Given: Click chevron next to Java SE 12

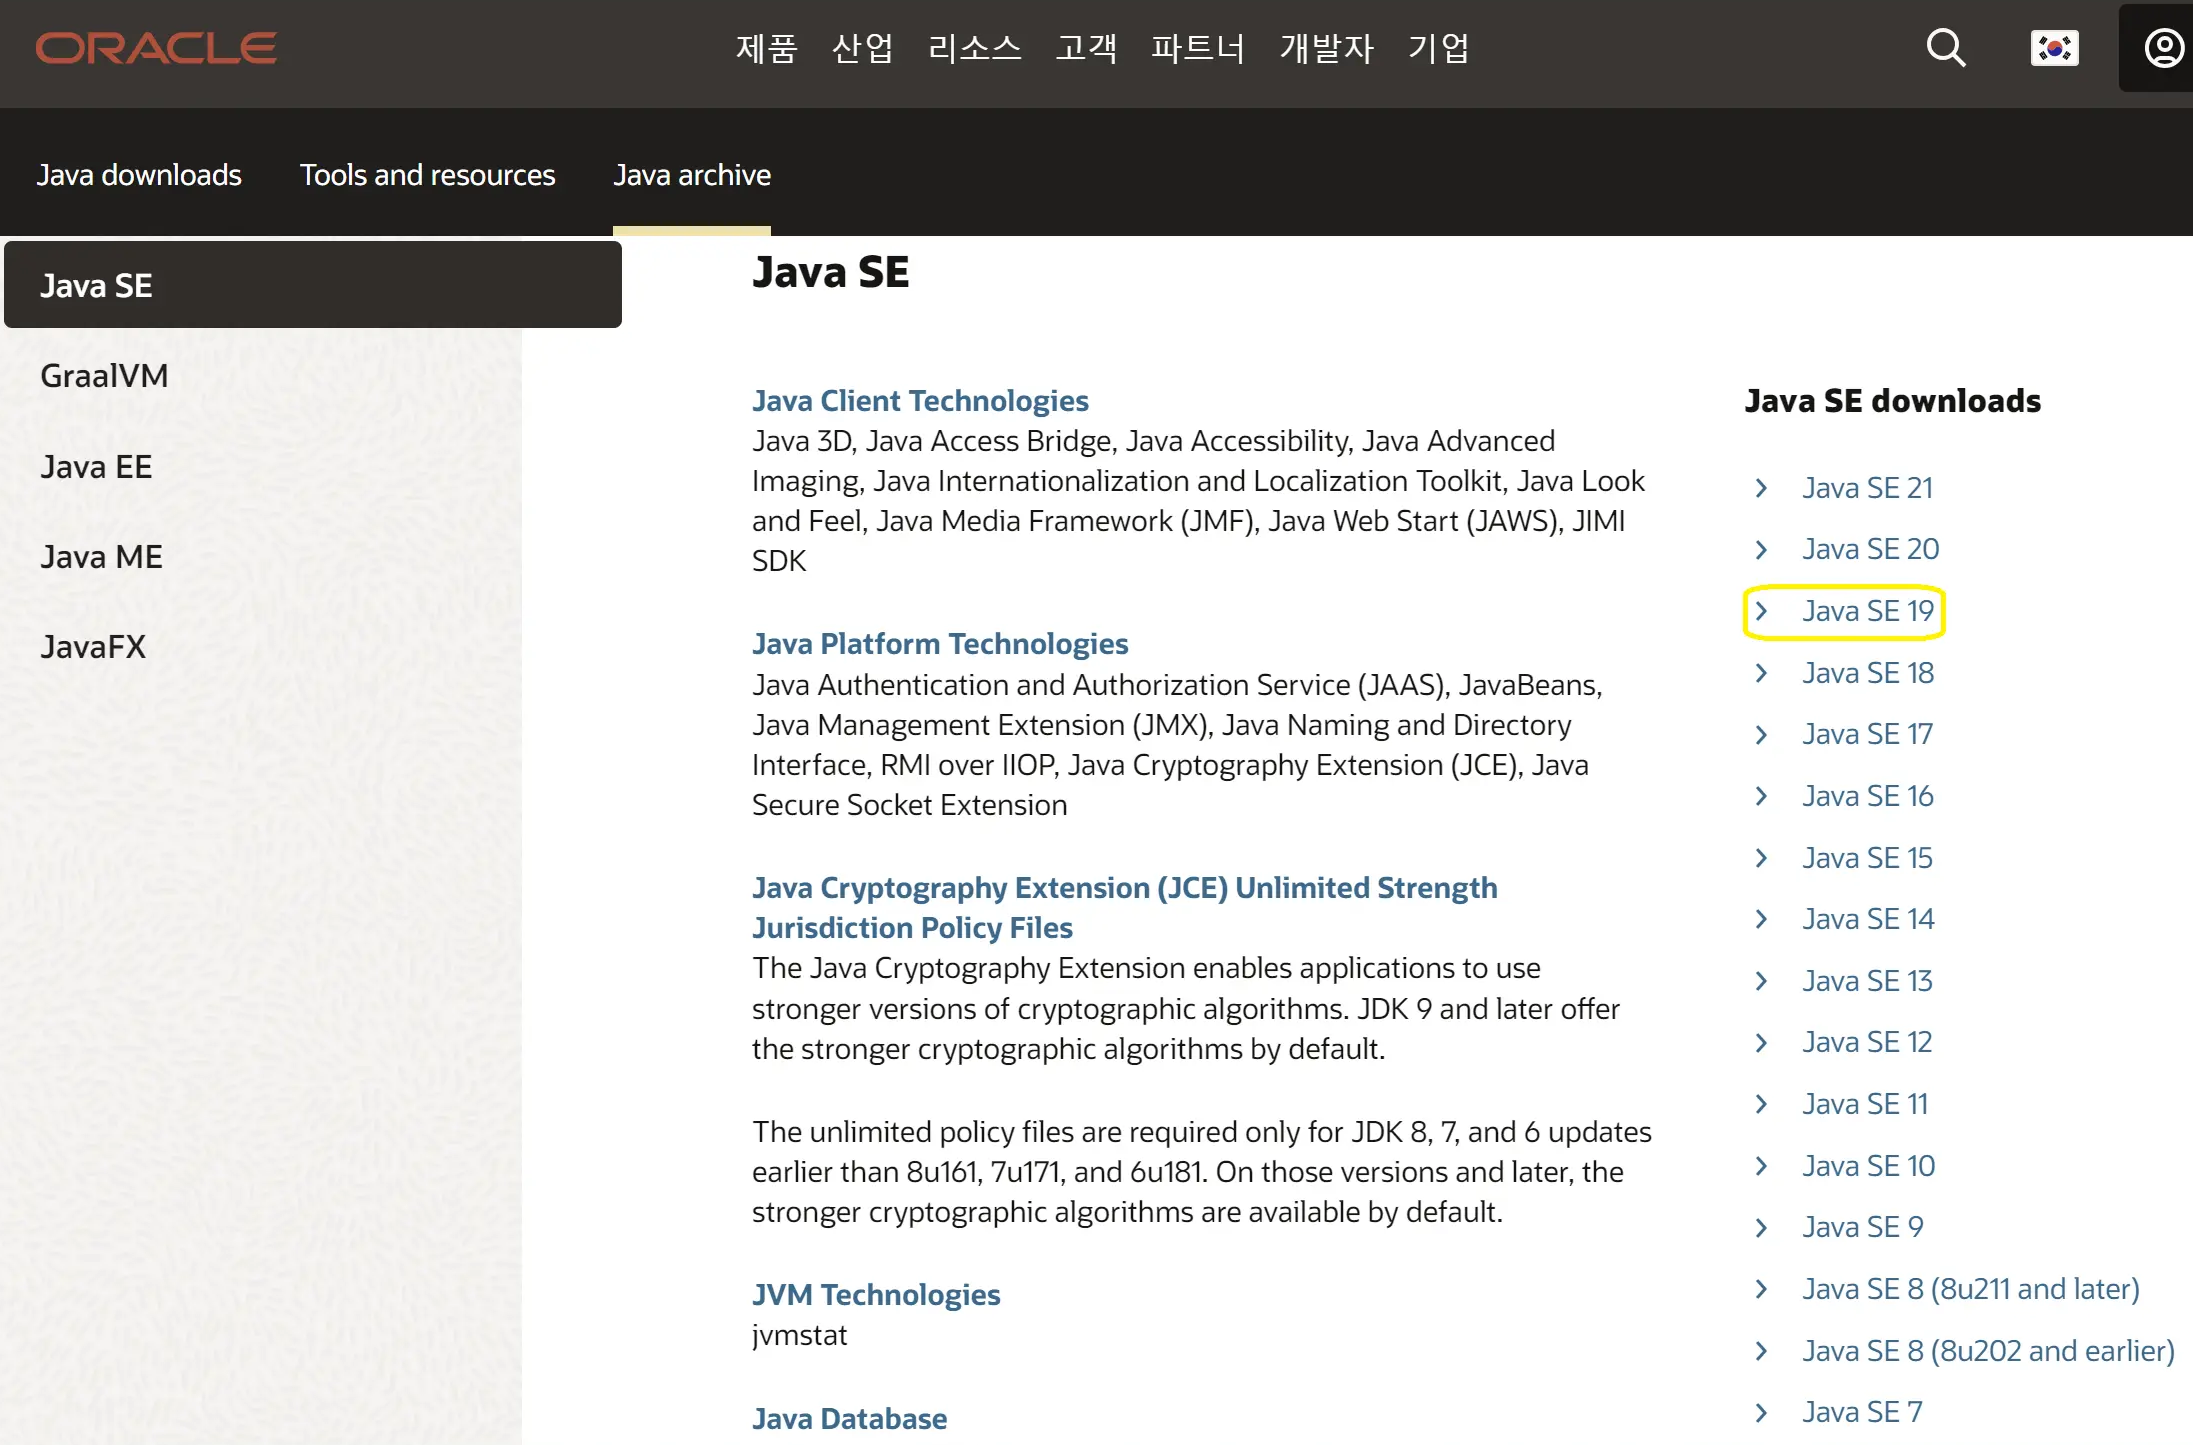Looking at the screenshot, I should [x=1762, y=1042].
